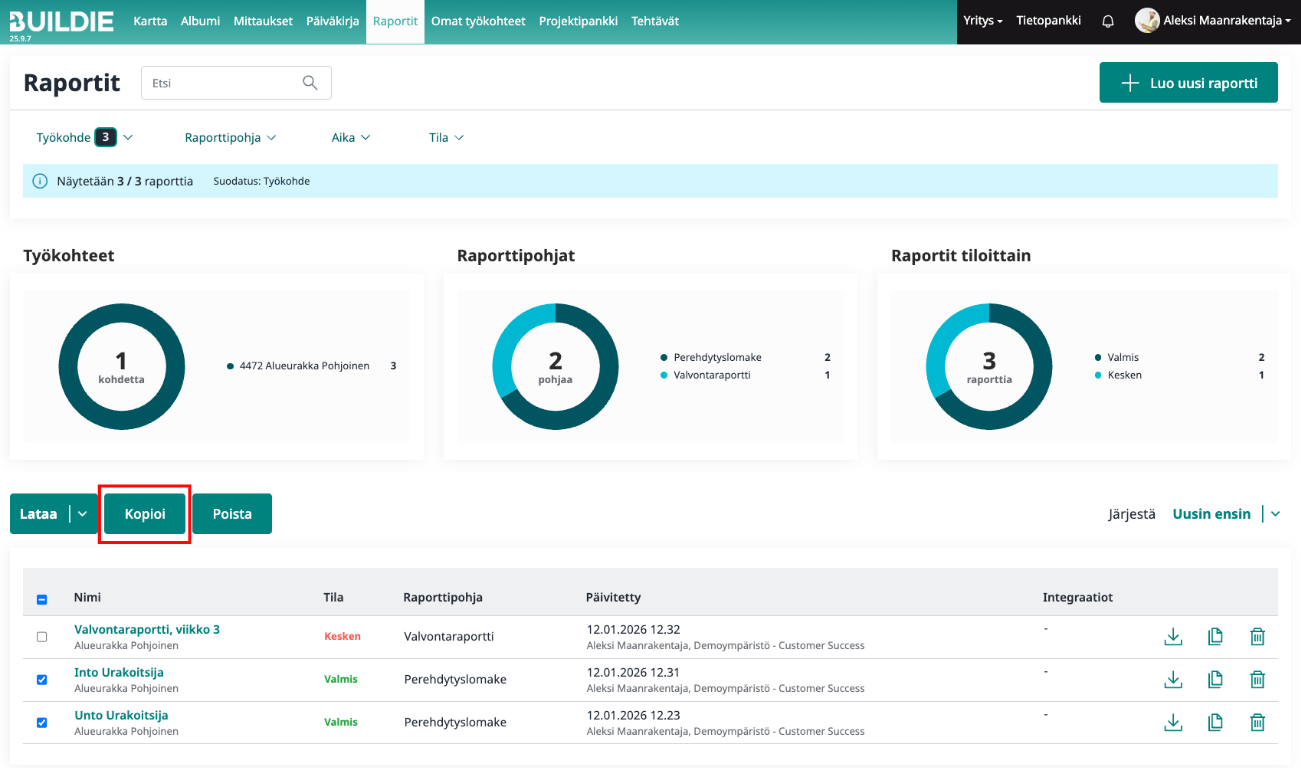Uncheck the Into Urakoitsija checkbox
The height and width of the screenshot is (768, 1301).
[42, 680]
